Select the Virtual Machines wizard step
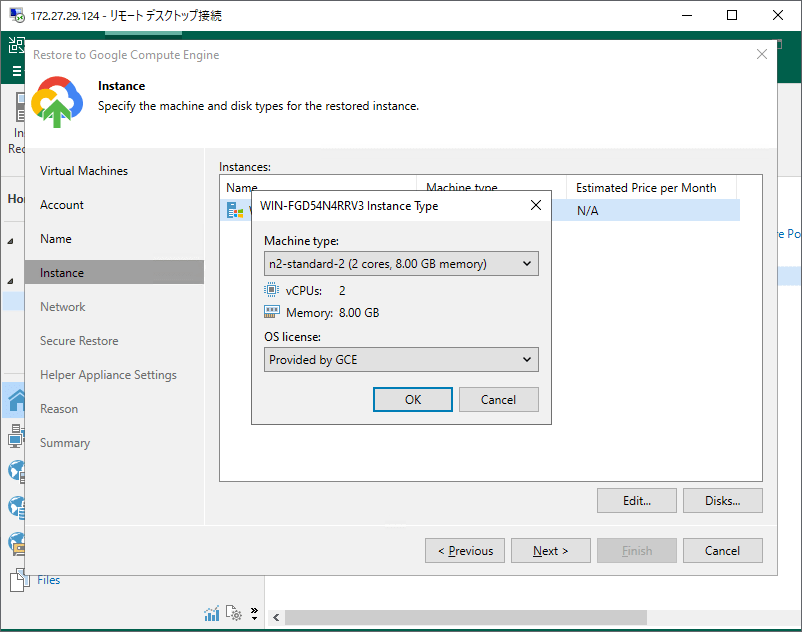This screenshot has height=632, width=802. [x=84, y=171]
